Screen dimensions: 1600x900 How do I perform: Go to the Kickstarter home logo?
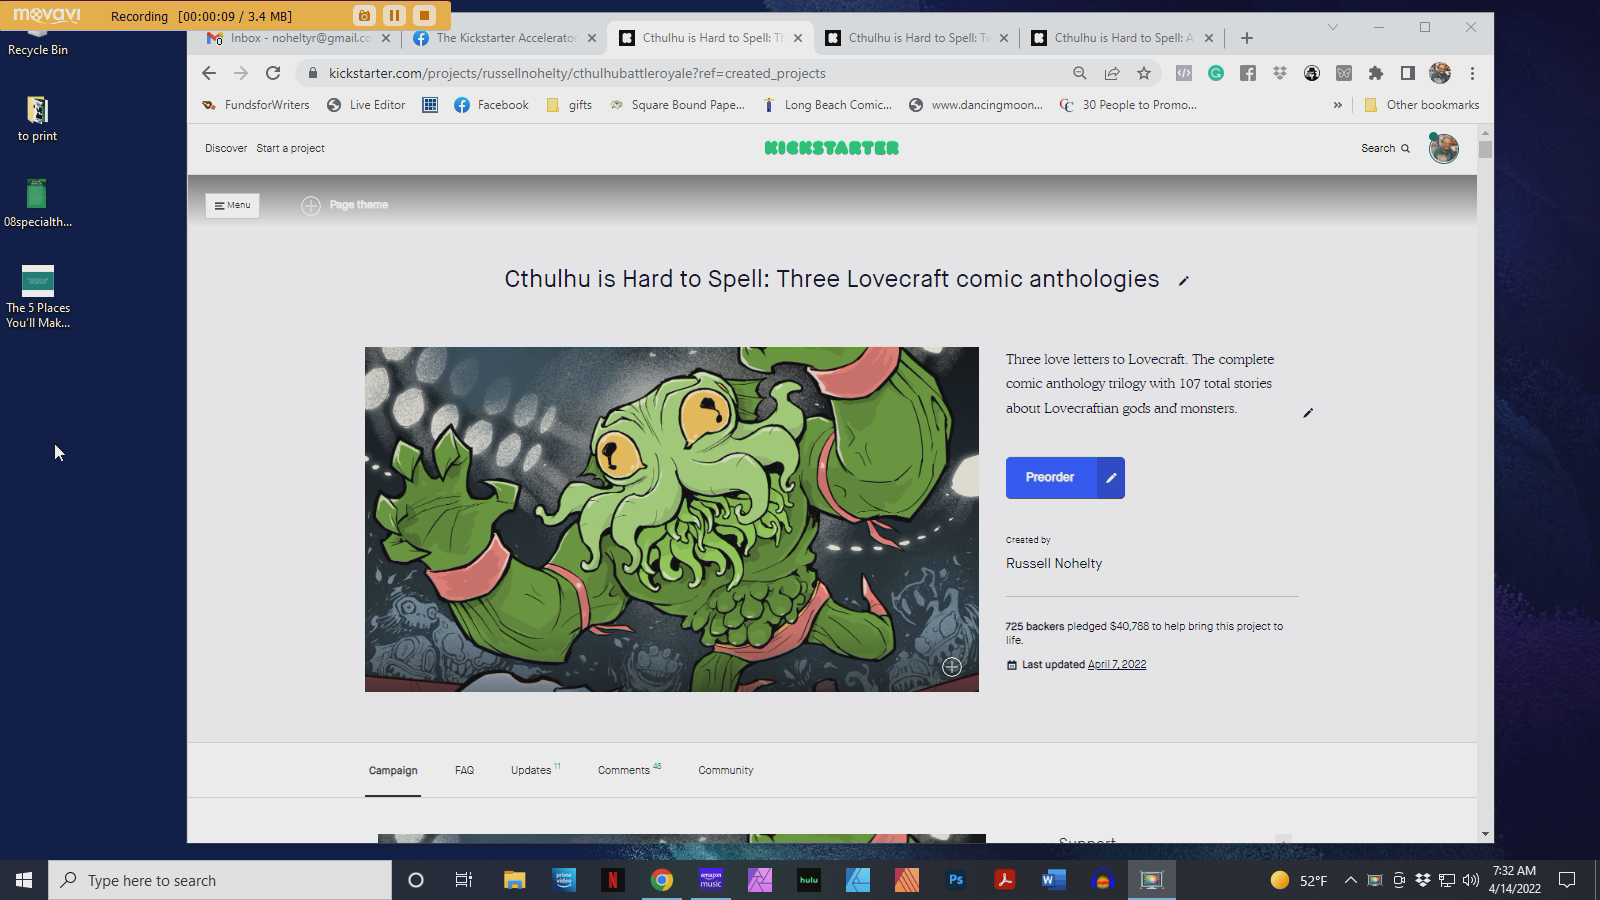coord(831,148)
